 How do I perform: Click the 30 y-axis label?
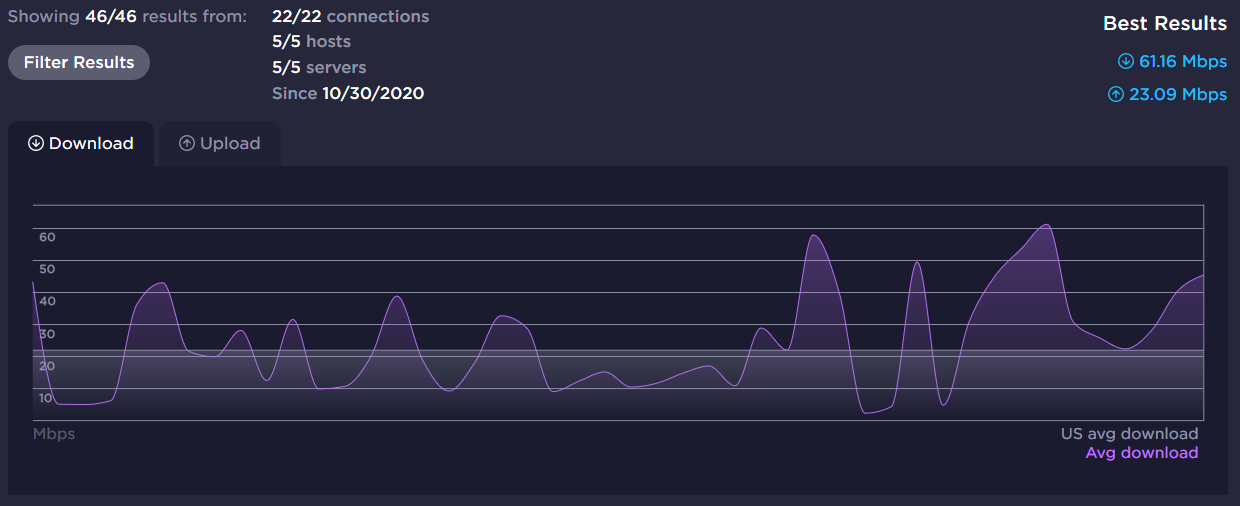point(47,334)
